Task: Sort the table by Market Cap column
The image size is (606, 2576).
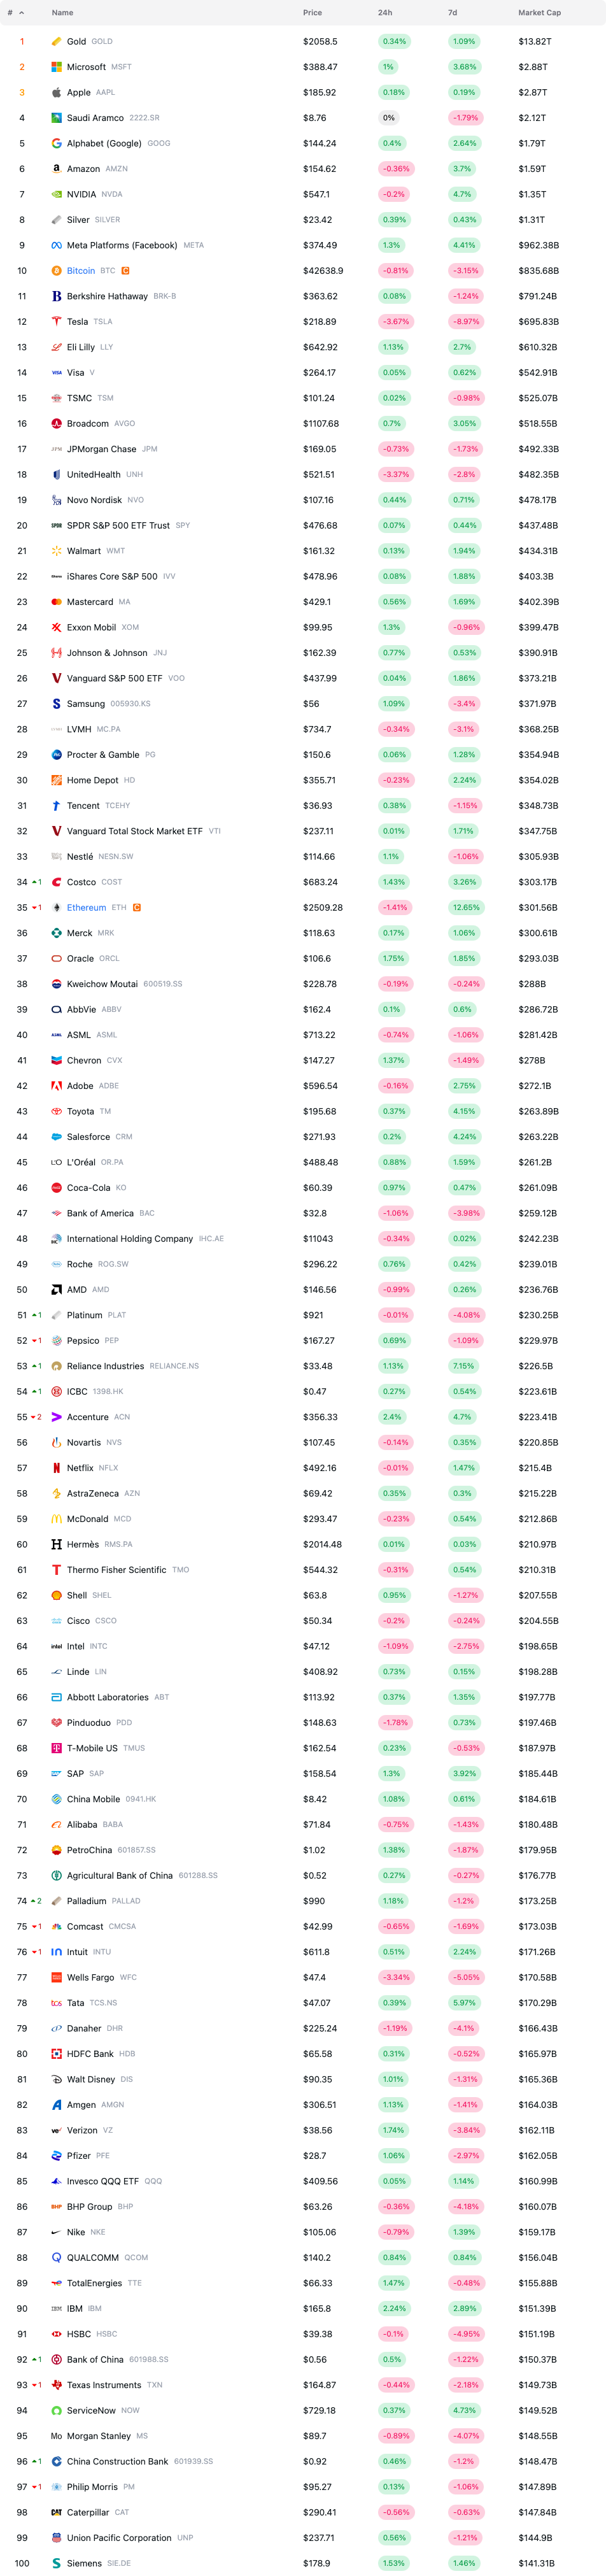Action: tap(539, 13)
